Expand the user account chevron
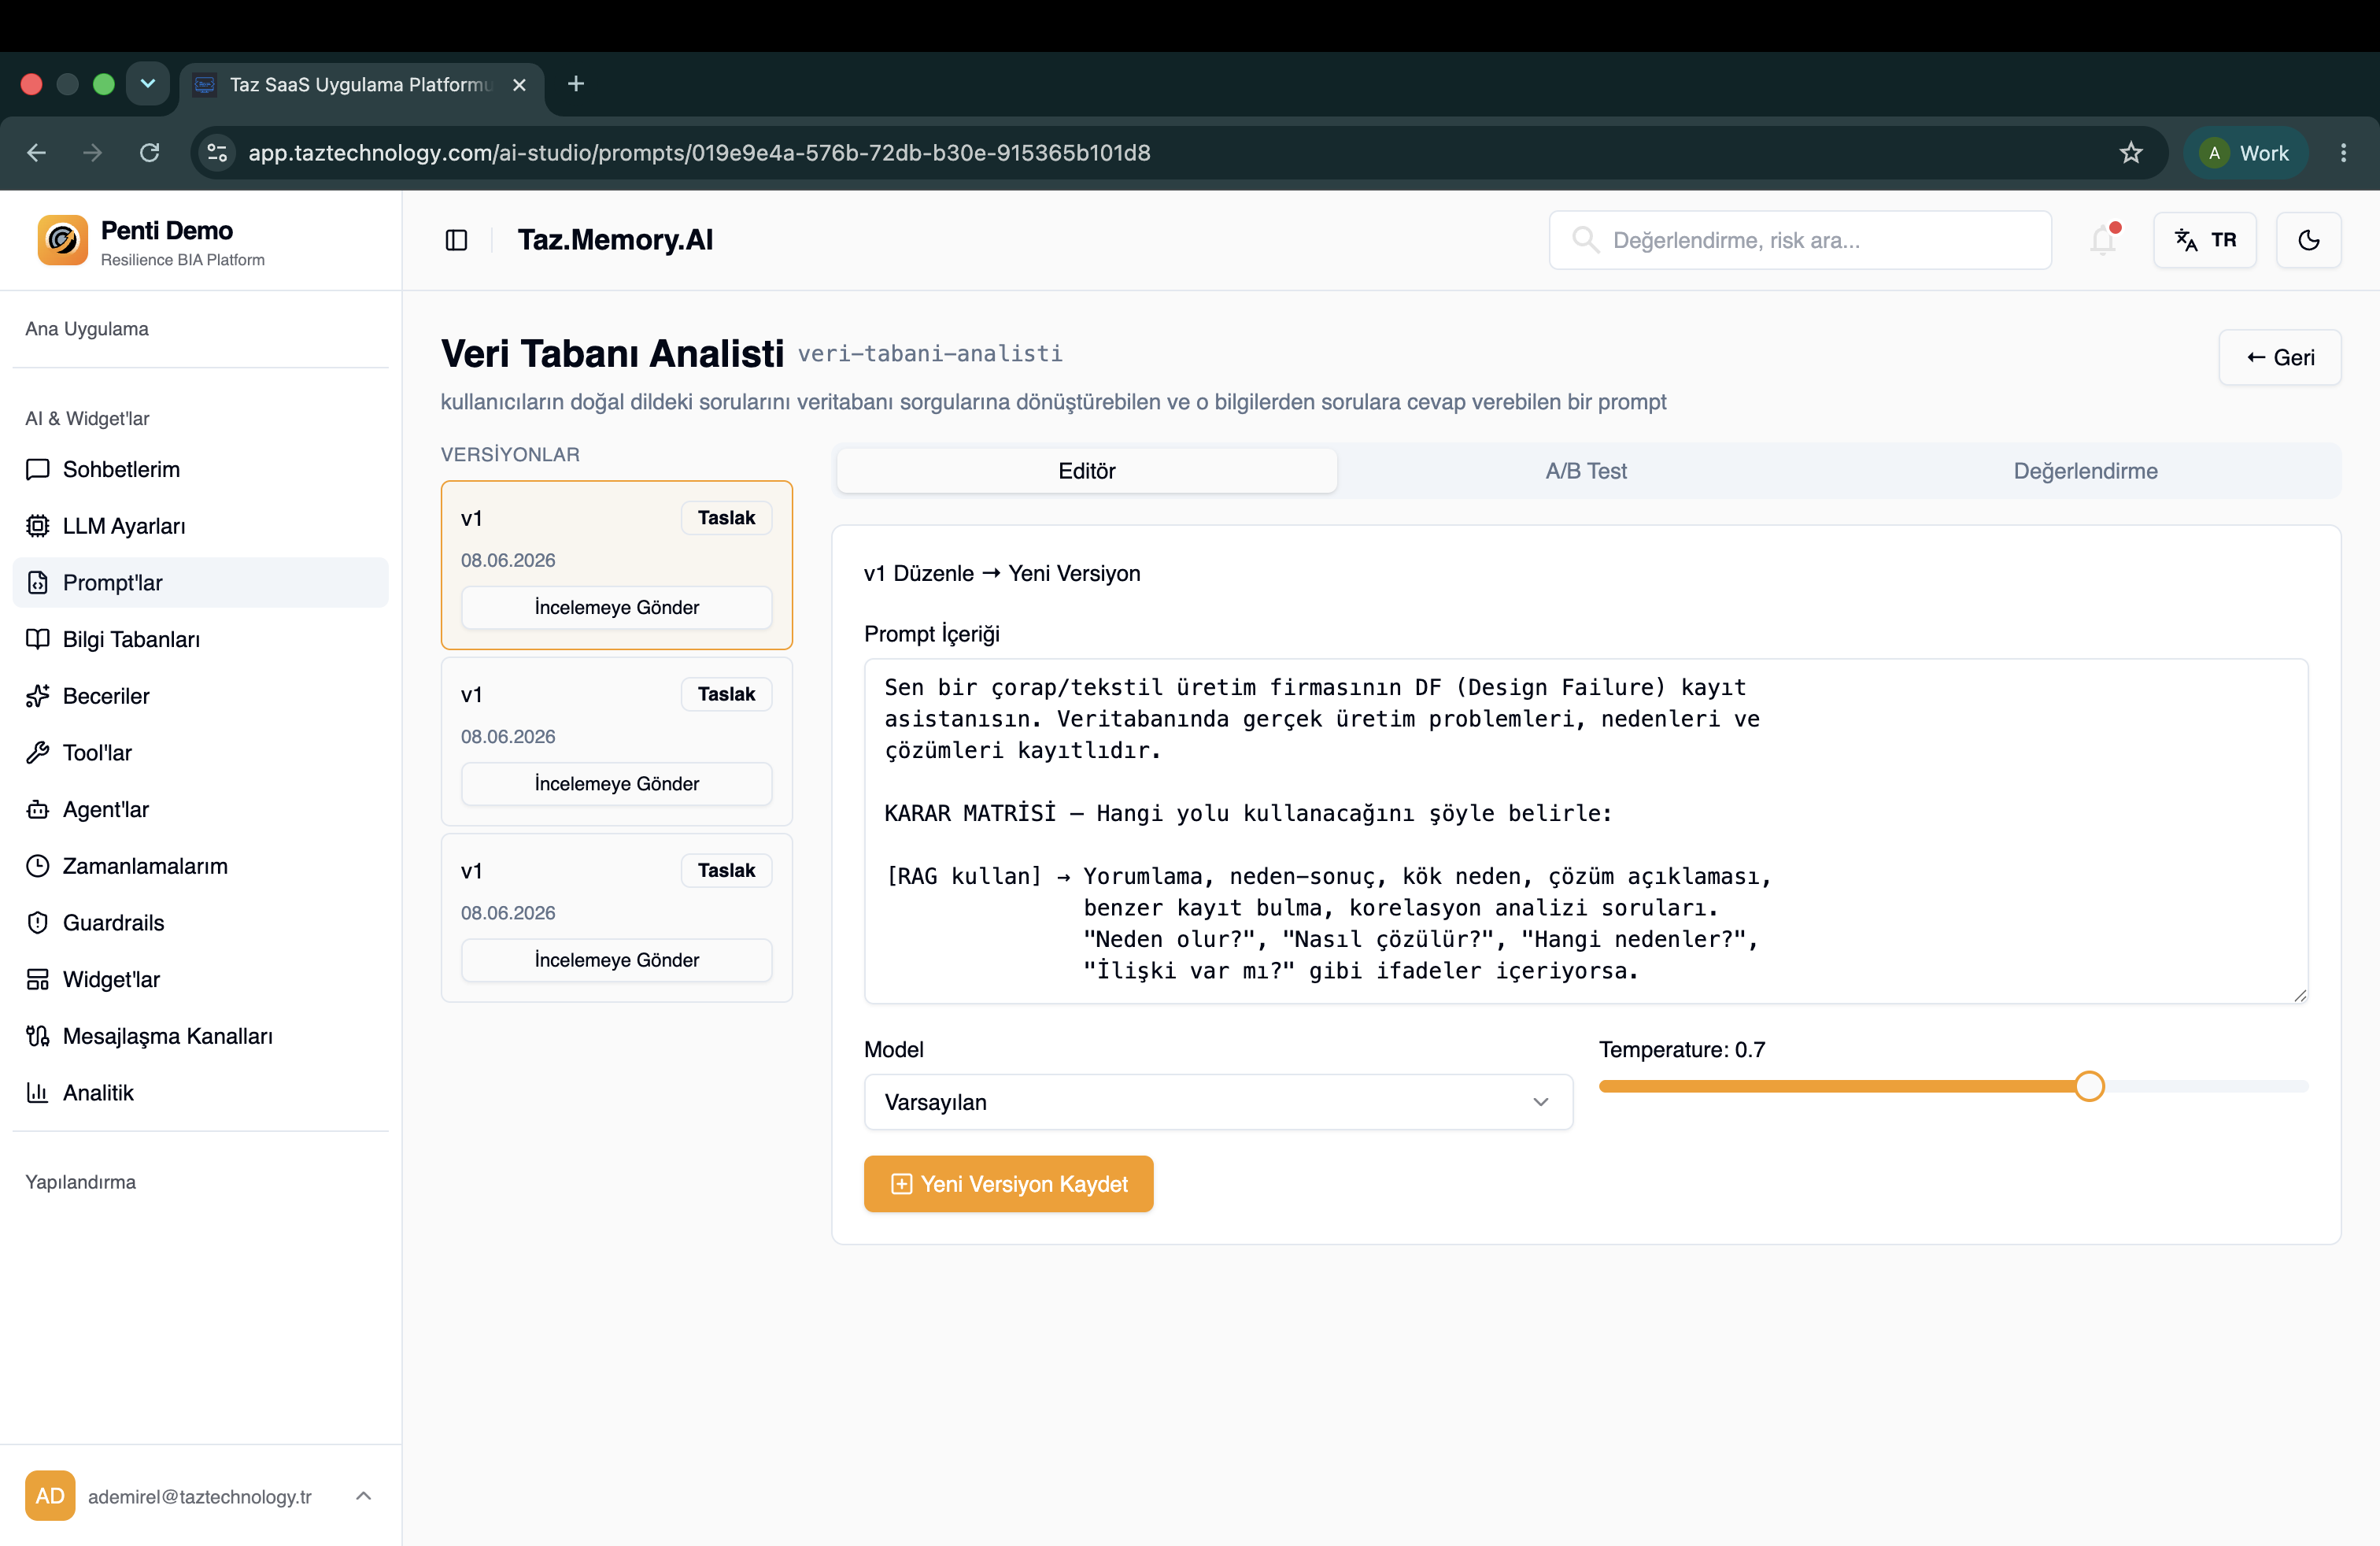Screen dimensions: 2380x1546 pos(364,1496)
